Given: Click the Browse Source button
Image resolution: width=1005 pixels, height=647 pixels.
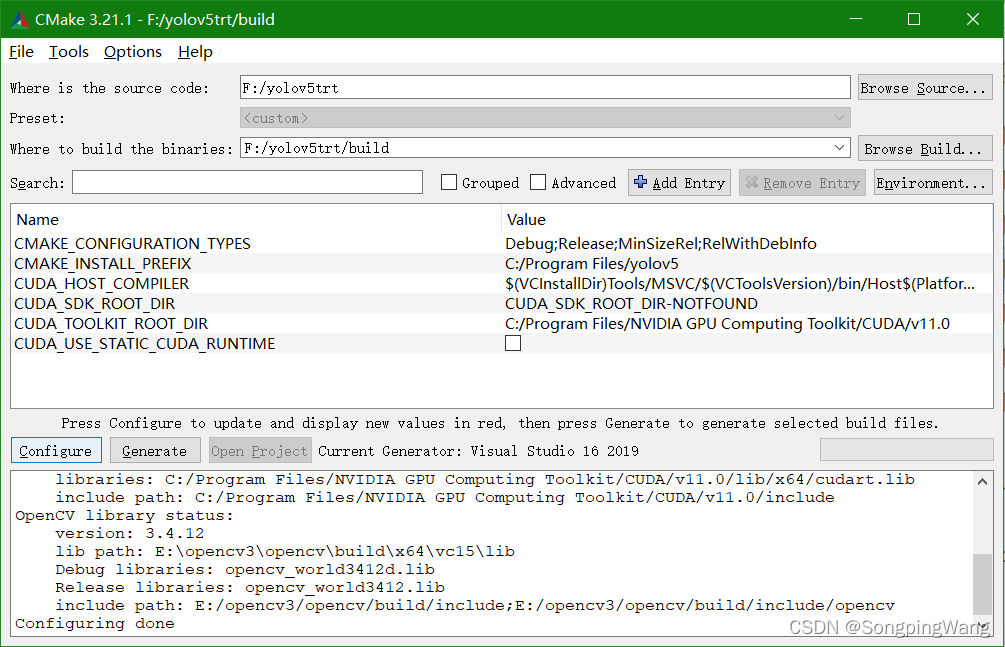Looking at the screenshot, I should click(925, 88).
